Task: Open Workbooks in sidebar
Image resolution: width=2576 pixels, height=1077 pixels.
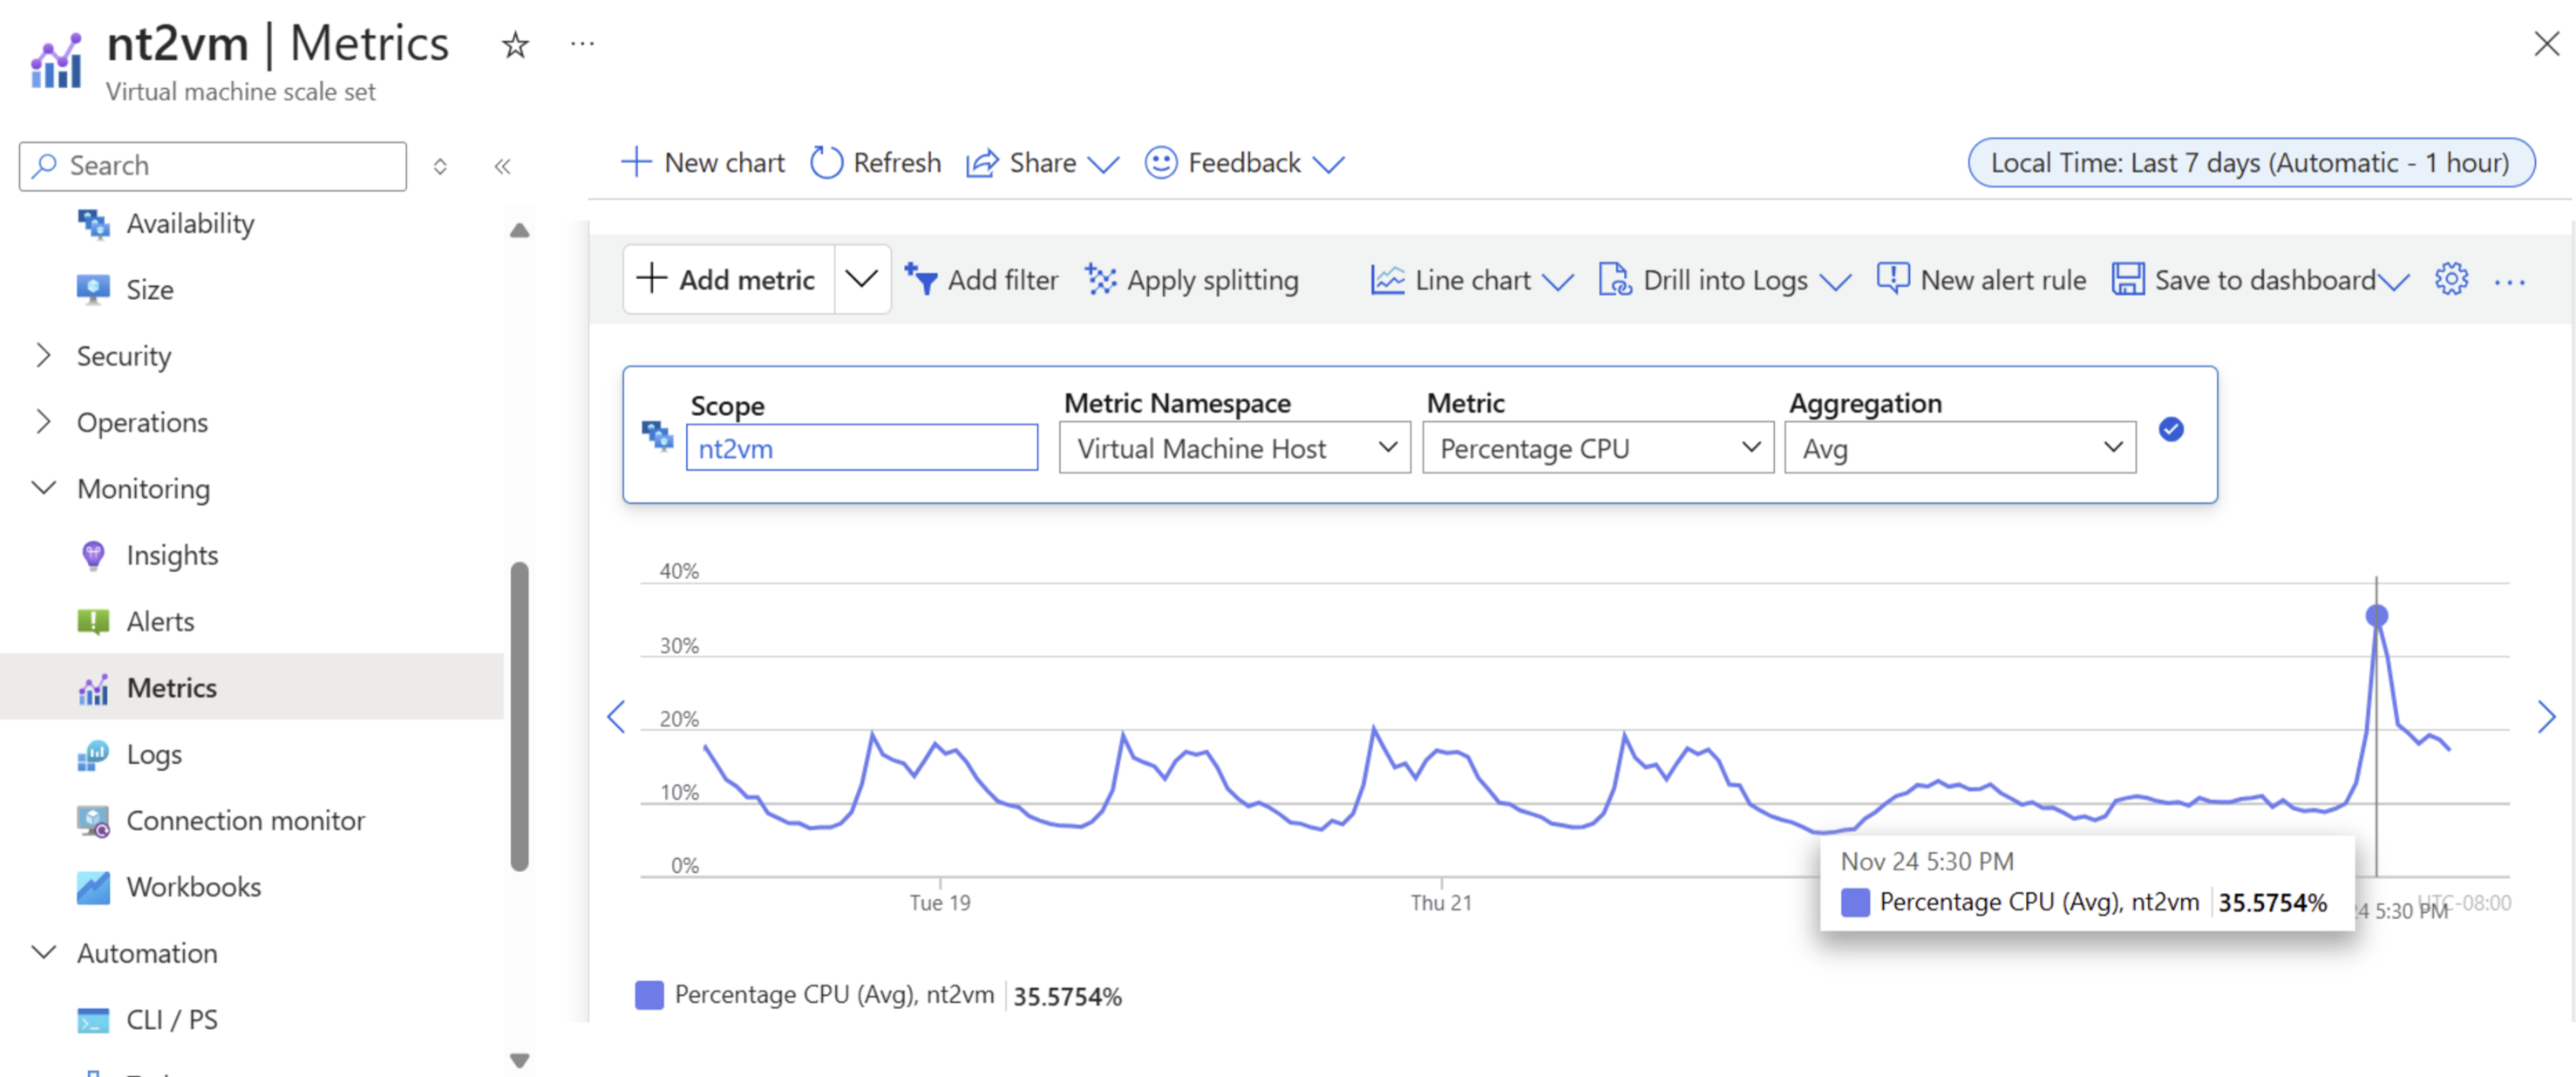Action: [193, 887]
